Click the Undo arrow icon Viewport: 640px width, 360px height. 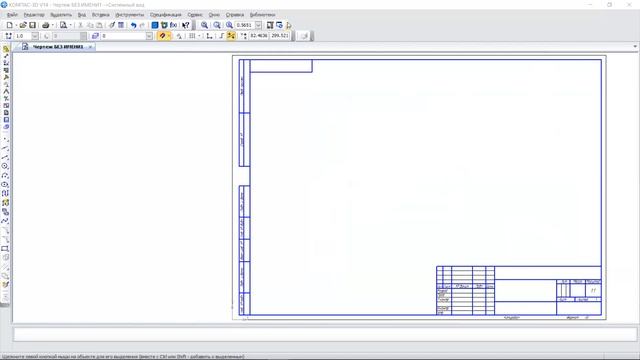coord(133,25)
